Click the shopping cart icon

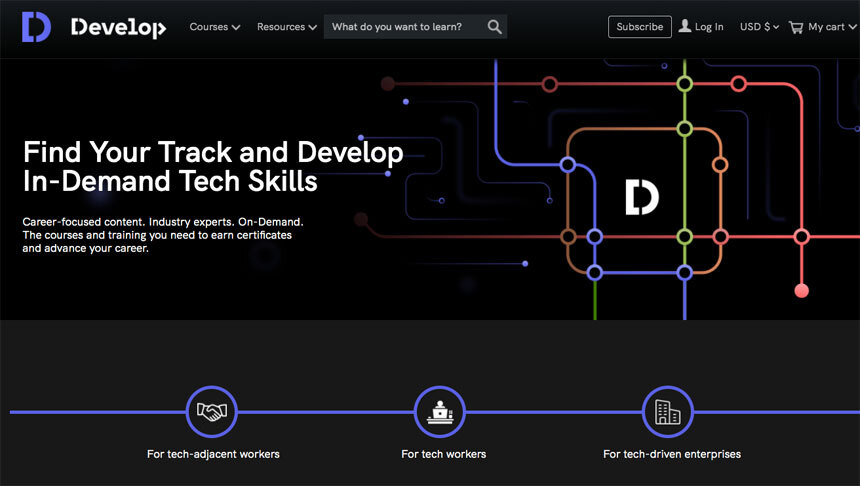(796, 27)
